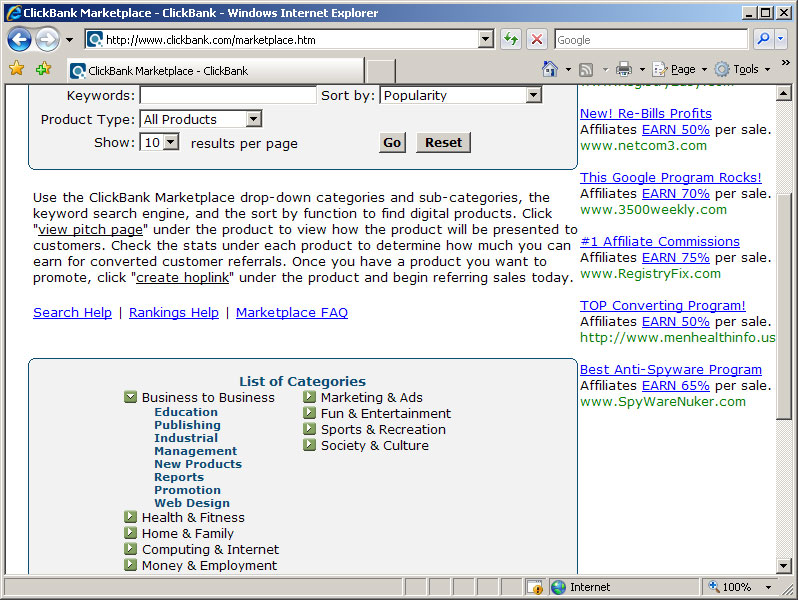This screenshot has width=798, height=600.
Task: Click the 'view pitch page' text
Action: click(x=91, y=230)
